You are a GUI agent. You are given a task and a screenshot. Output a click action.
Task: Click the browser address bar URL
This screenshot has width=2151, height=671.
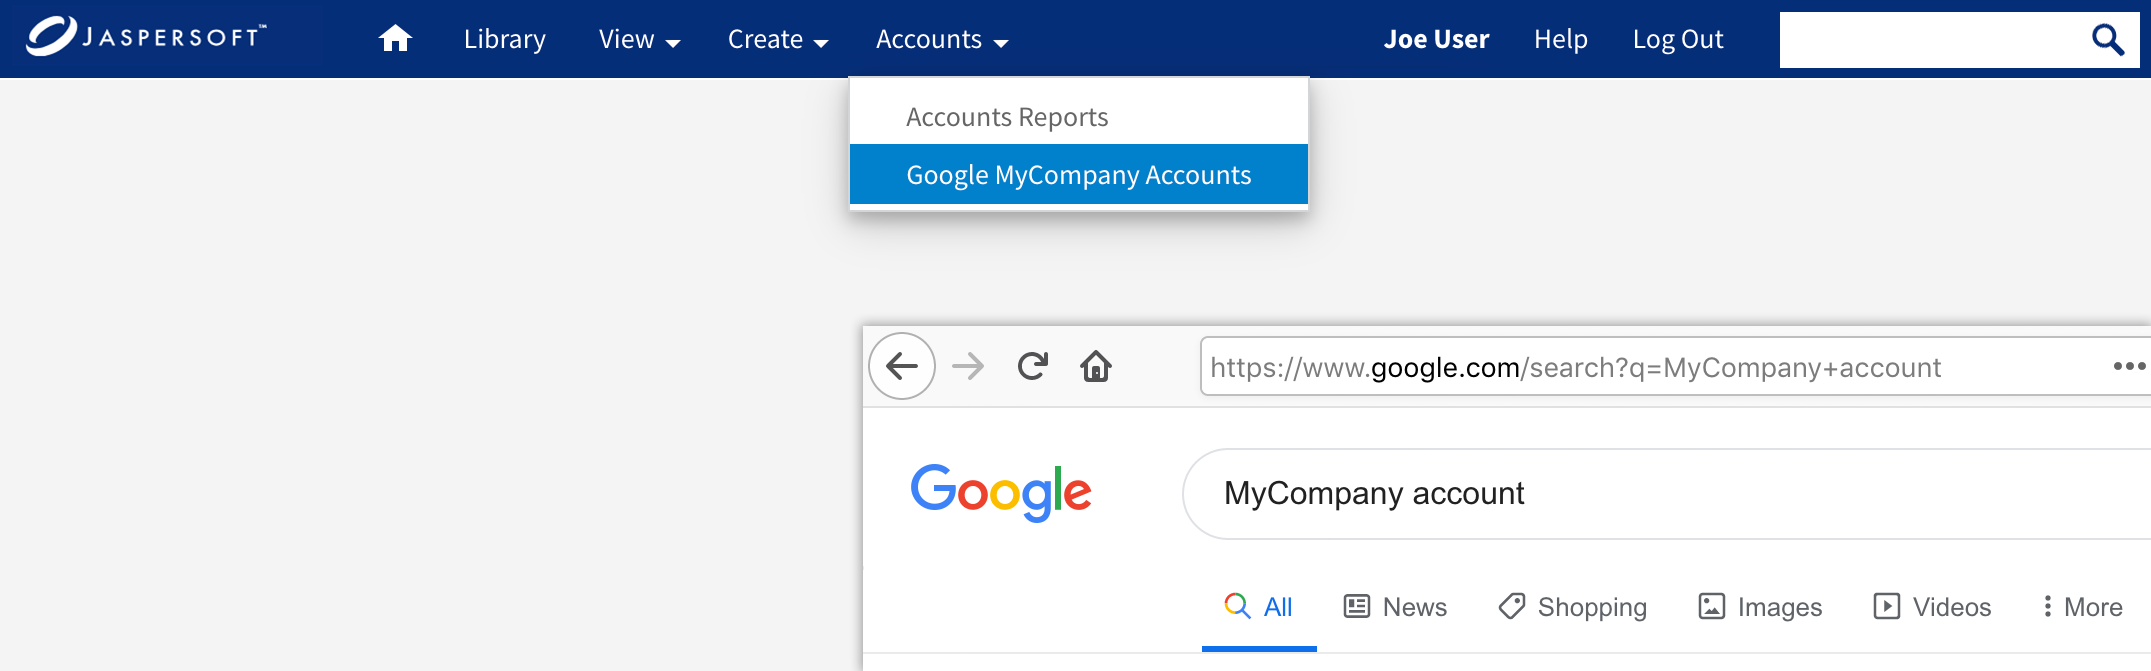coord(1575,367)
